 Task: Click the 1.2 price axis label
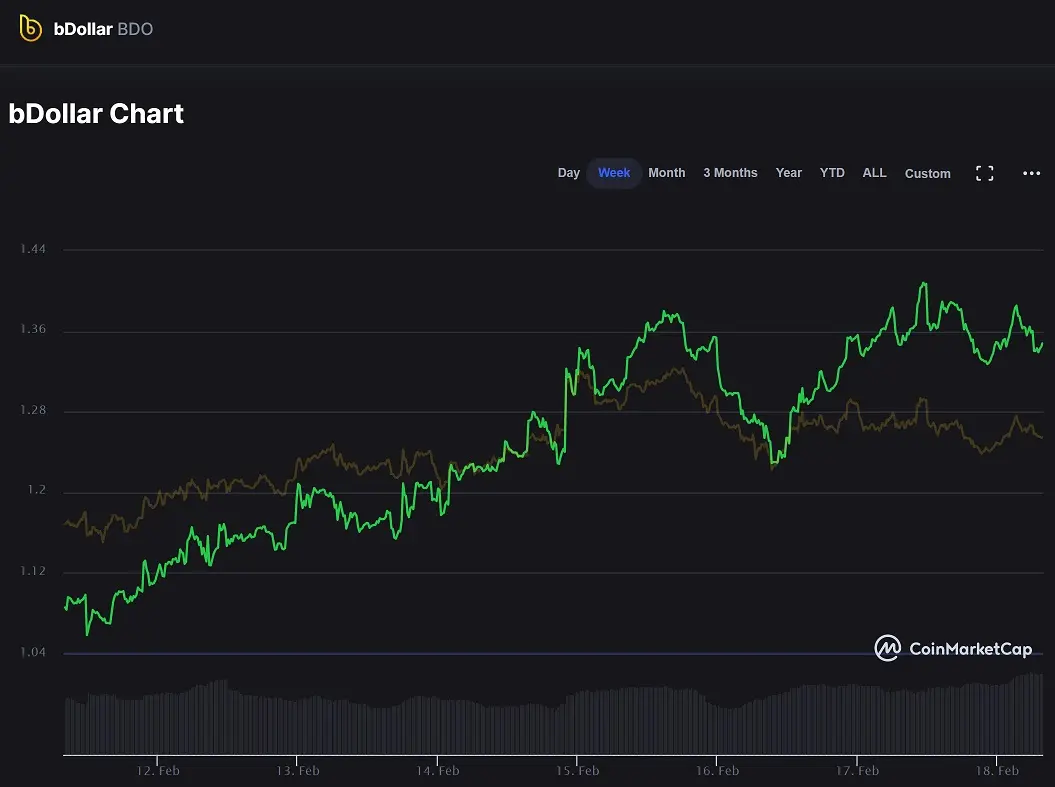[37, 490]
